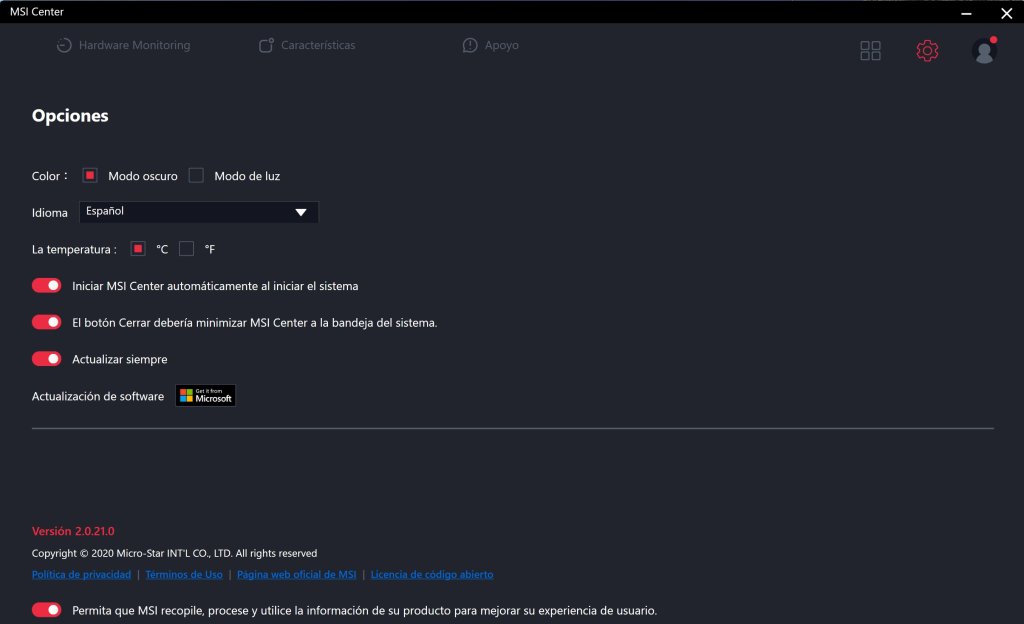Minimize the MSI Center window
Image resolution: width=1024 pixels, height=624 pixels.
(x=966, y=12)
